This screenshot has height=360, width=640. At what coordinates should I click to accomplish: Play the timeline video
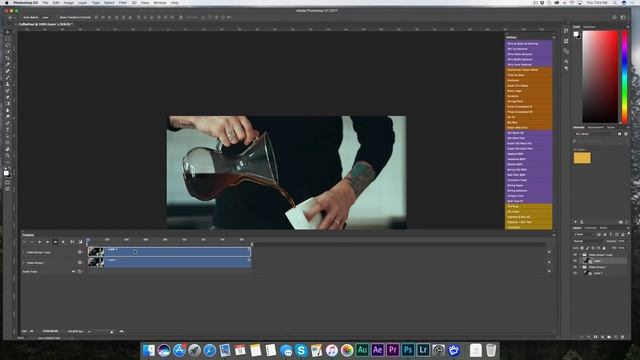click(40, 242)
